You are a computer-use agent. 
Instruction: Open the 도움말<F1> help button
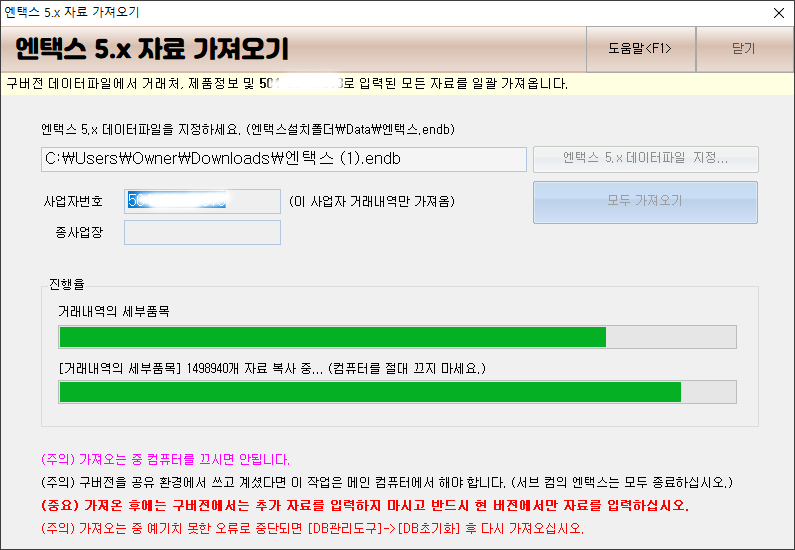(640, 49)
